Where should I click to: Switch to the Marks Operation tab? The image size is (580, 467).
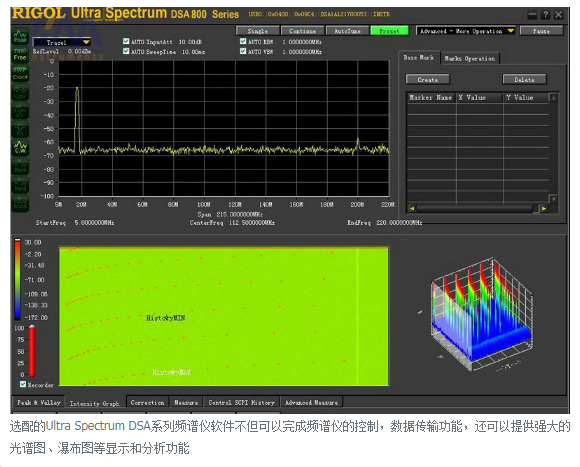click(470, 58)
